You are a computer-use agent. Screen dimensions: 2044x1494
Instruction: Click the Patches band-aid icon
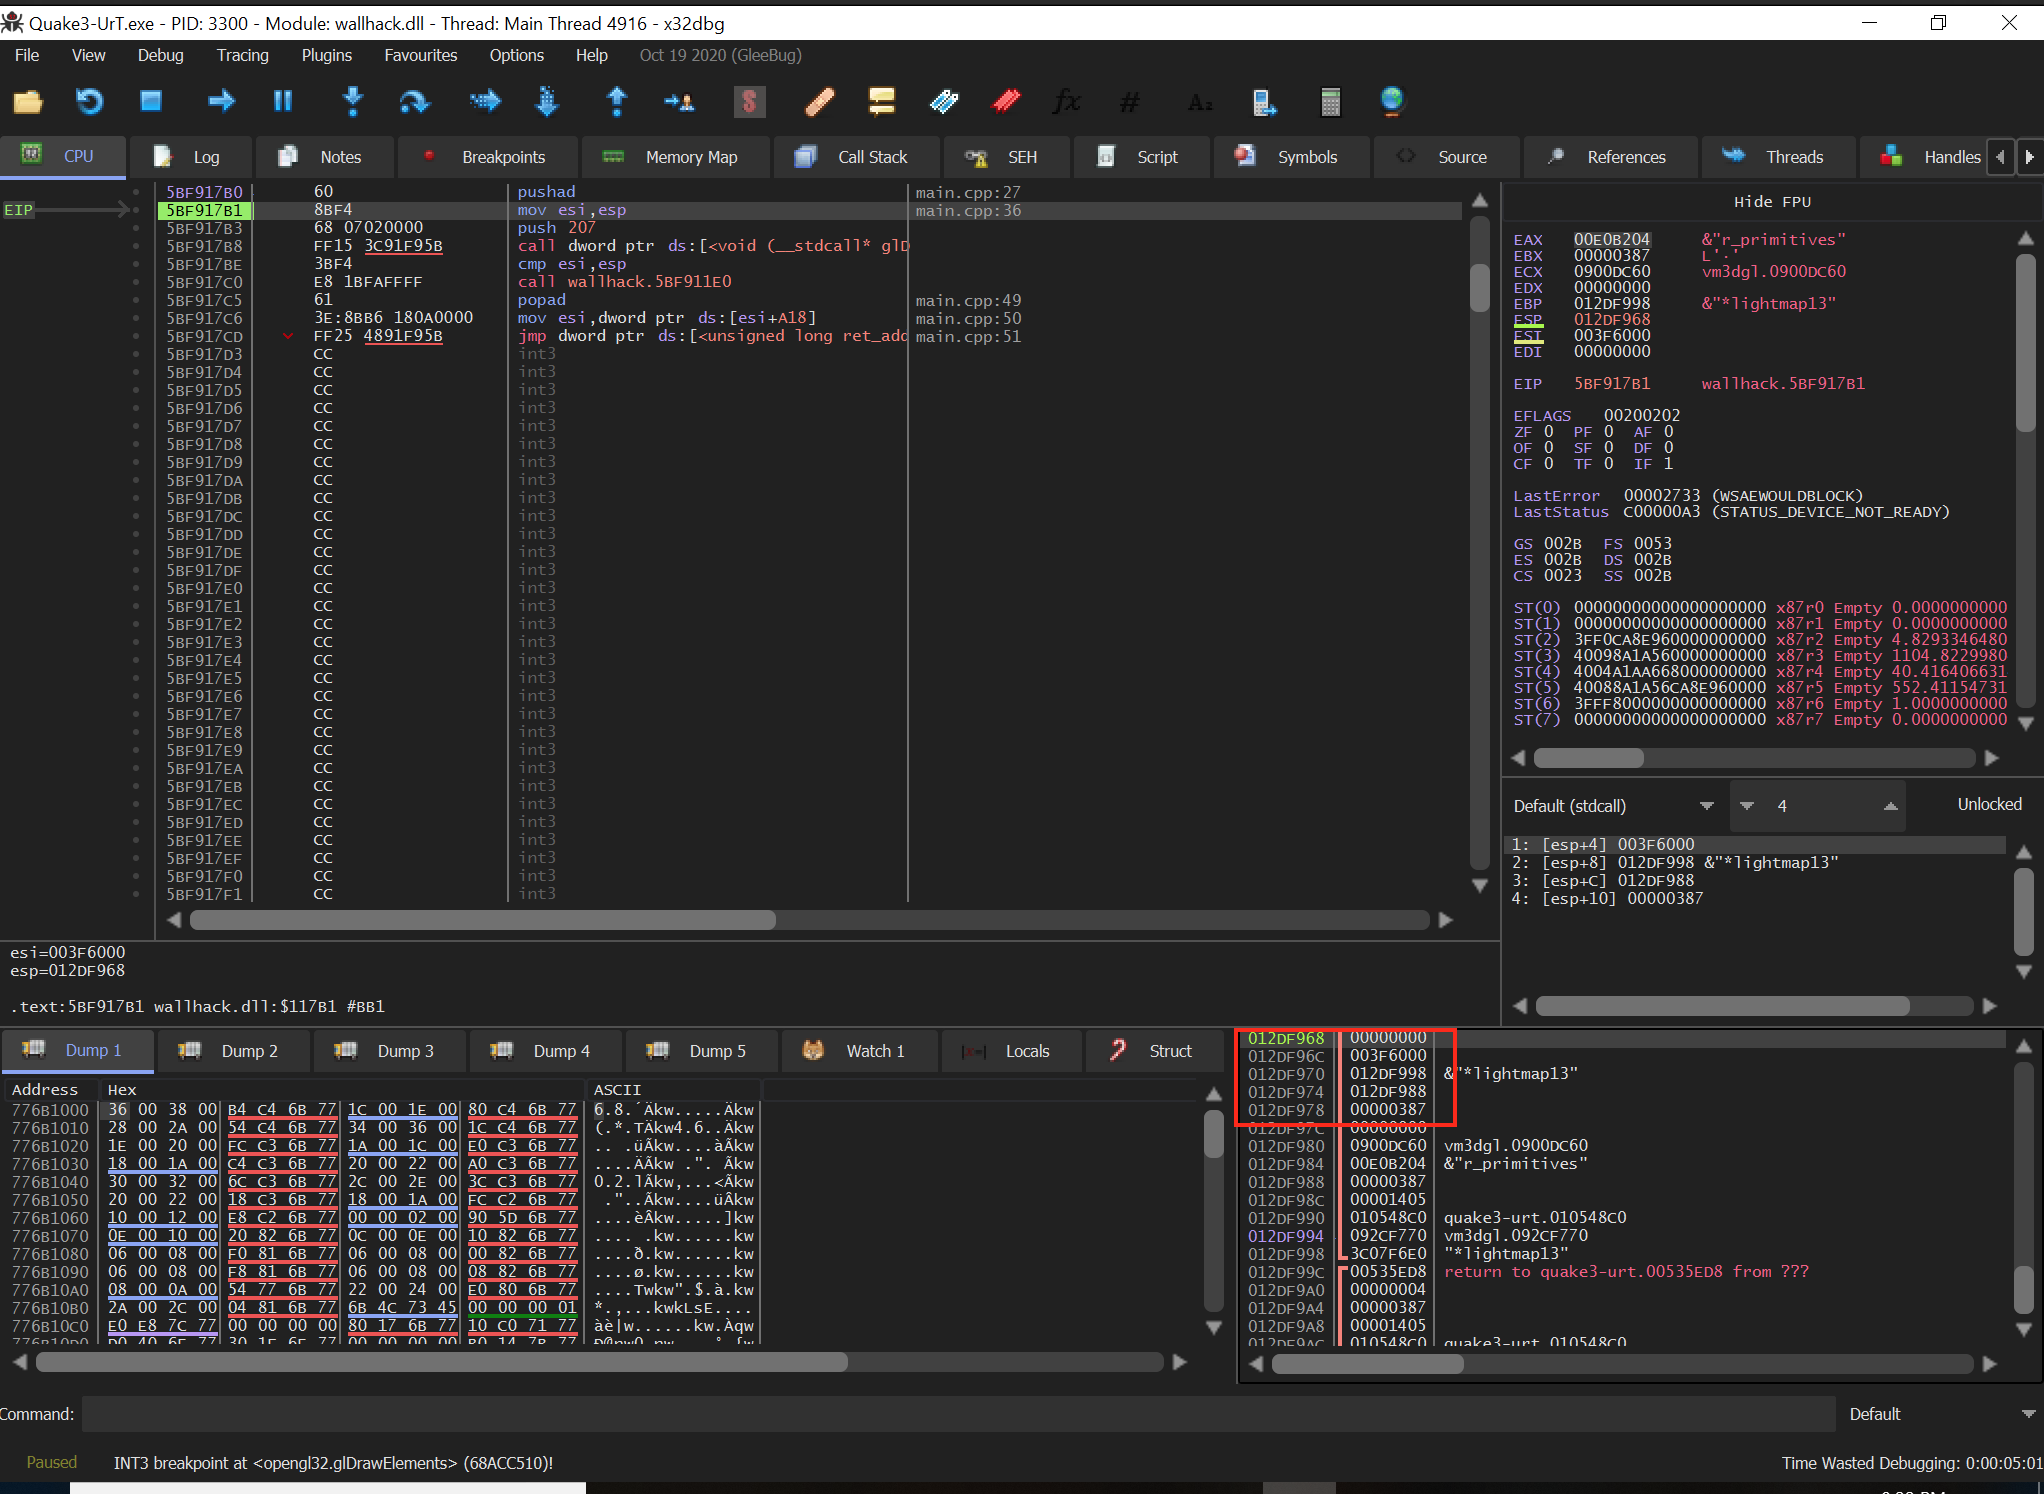click(x=819, y=101)
